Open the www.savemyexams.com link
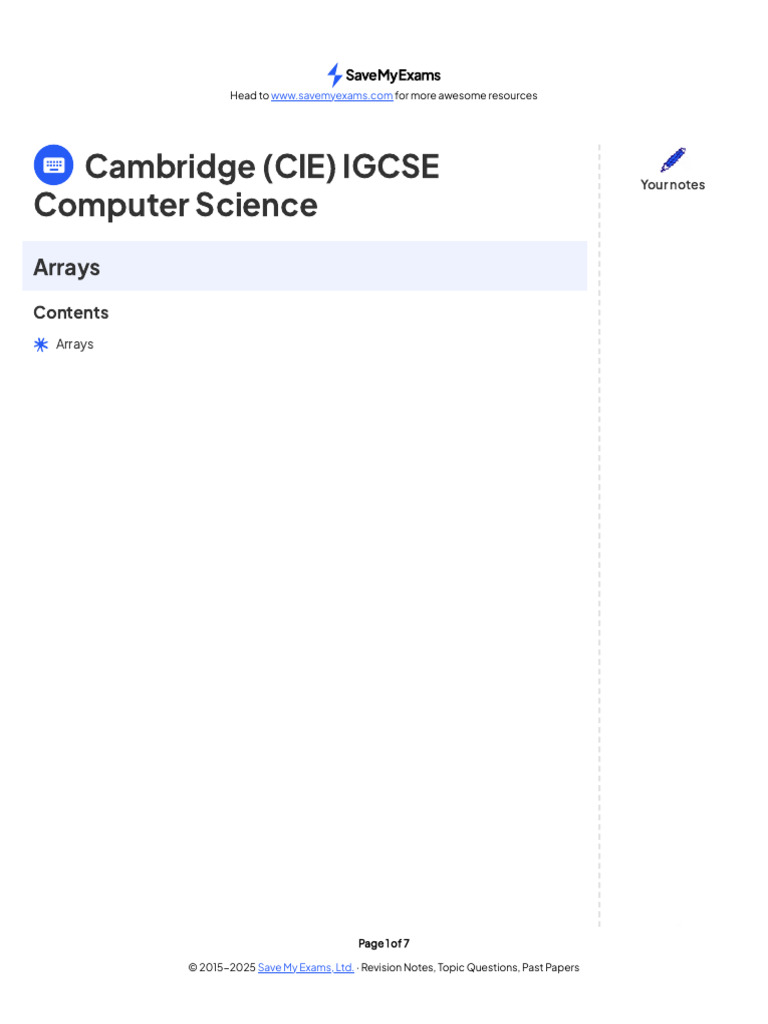The width and height of the screenshot is (768, 1024). click(x=332, y=96)
